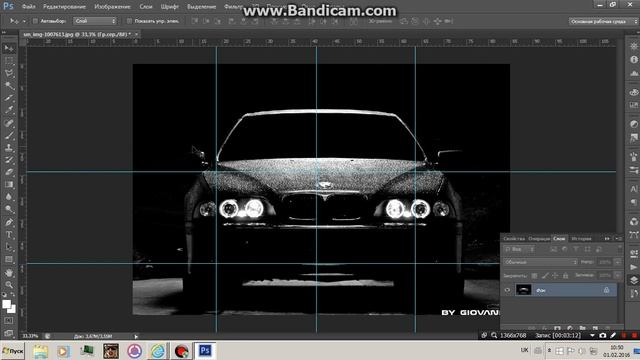
Task: Click the background color swatch
Action: (x=12, y=309)
